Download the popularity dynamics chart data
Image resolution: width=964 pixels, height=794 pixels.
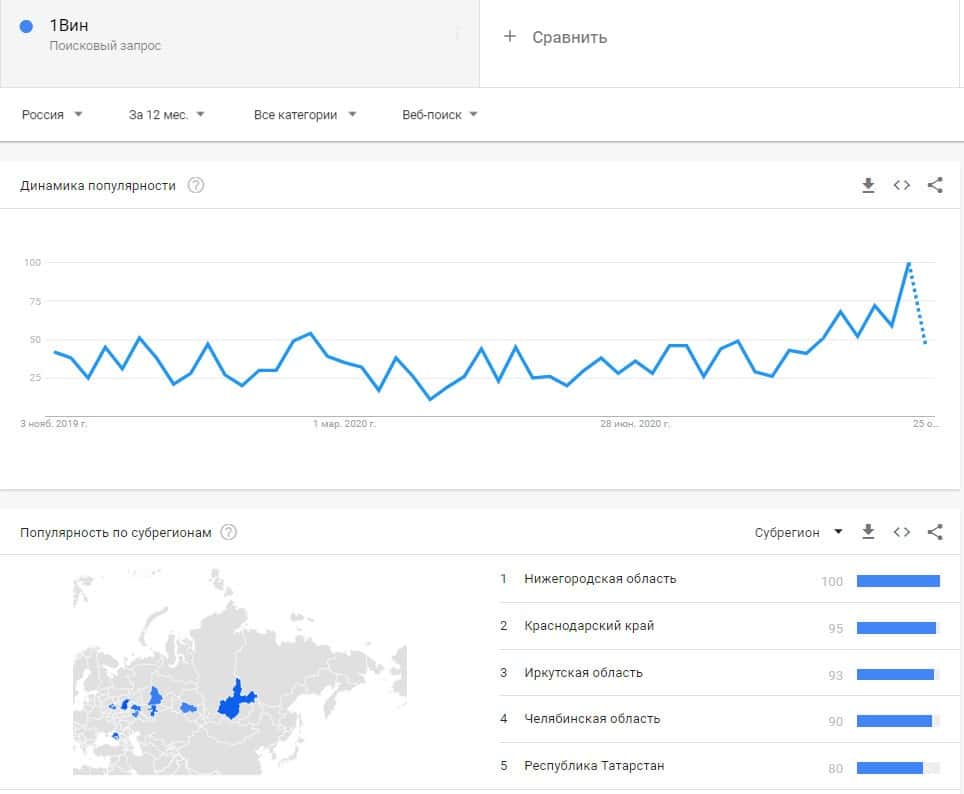[x=868, y=185]
